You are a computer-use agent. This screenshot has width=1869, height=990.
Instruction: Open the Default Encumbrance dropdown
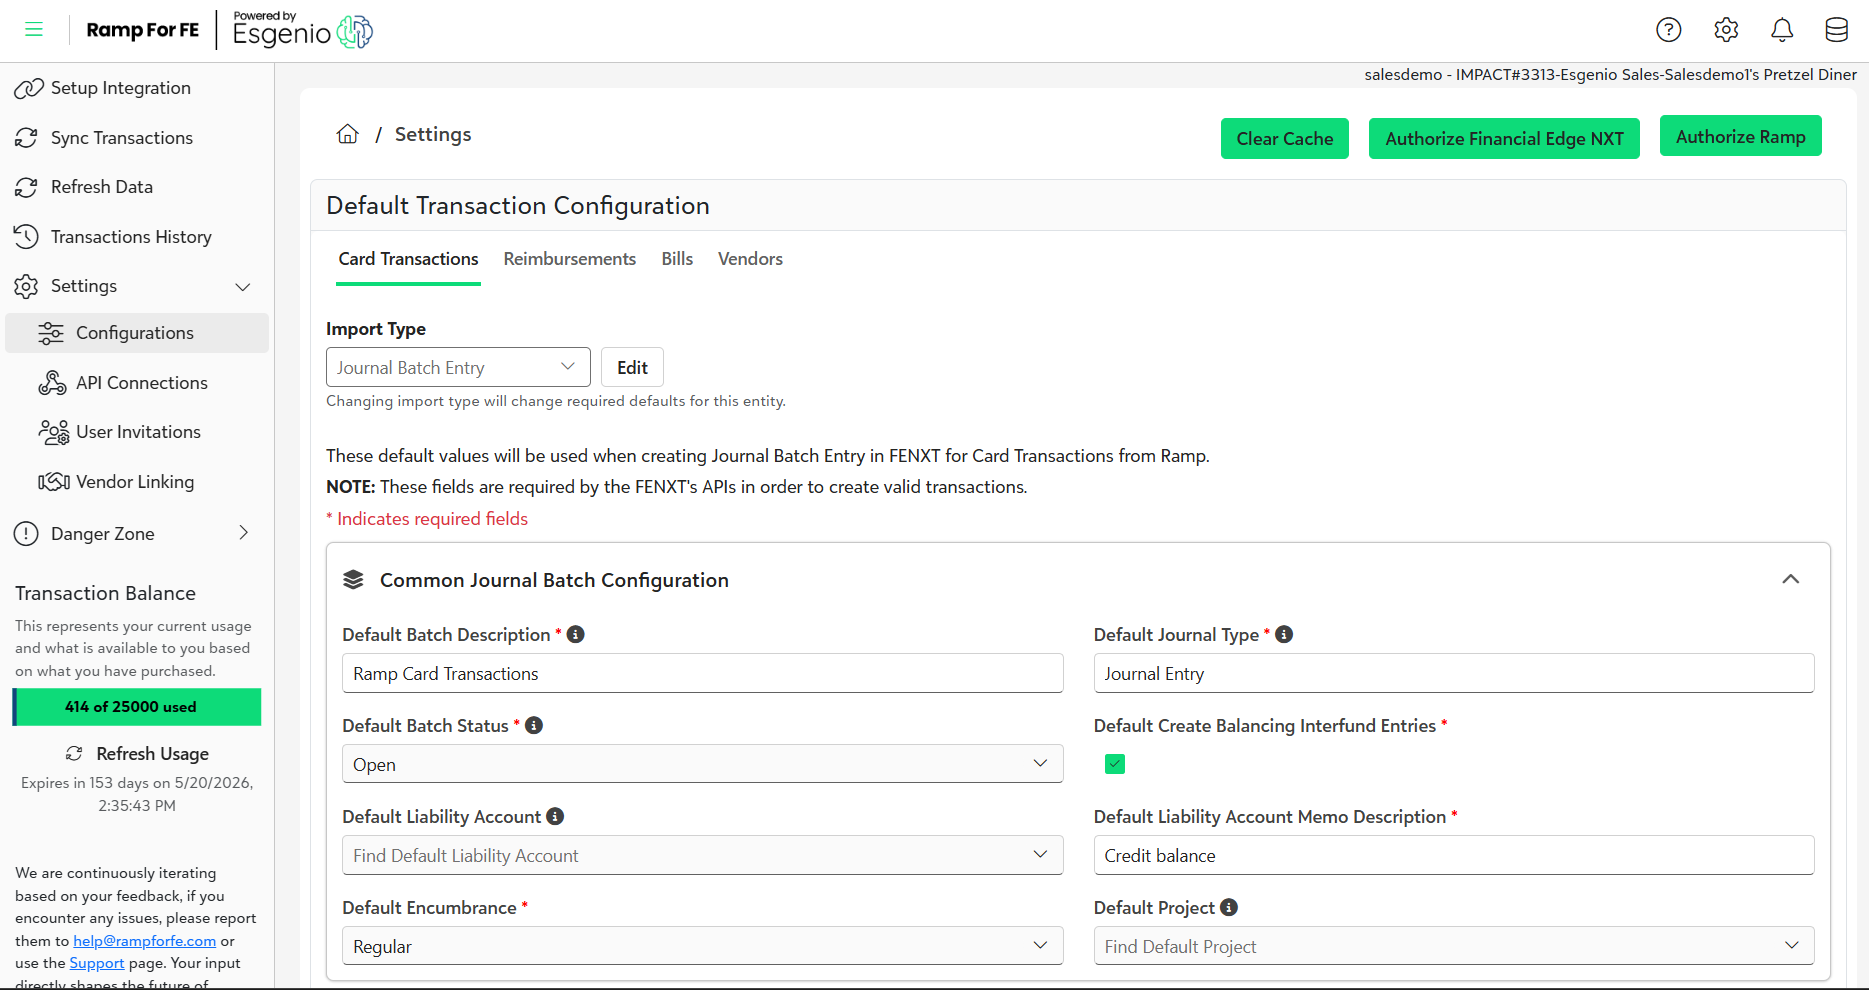702,946
